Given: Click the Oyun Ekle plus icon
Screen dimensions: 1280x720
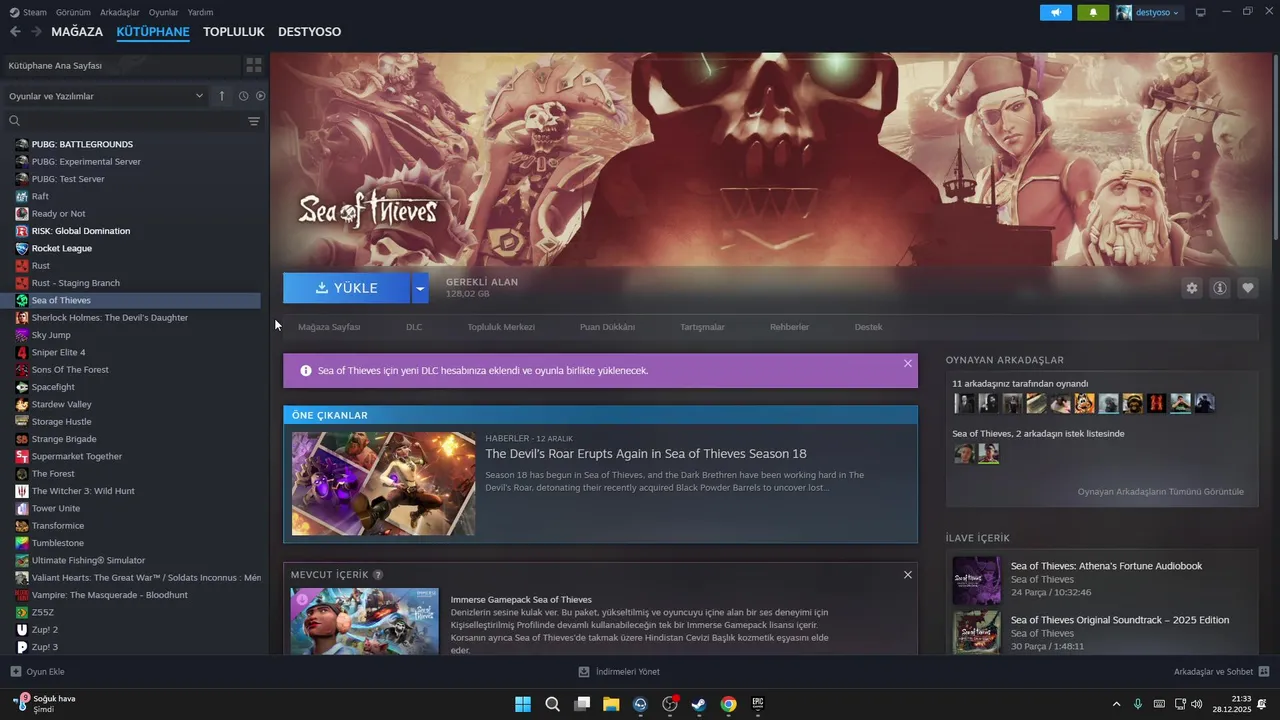Looking at the screenshot, I should (15, 672).
